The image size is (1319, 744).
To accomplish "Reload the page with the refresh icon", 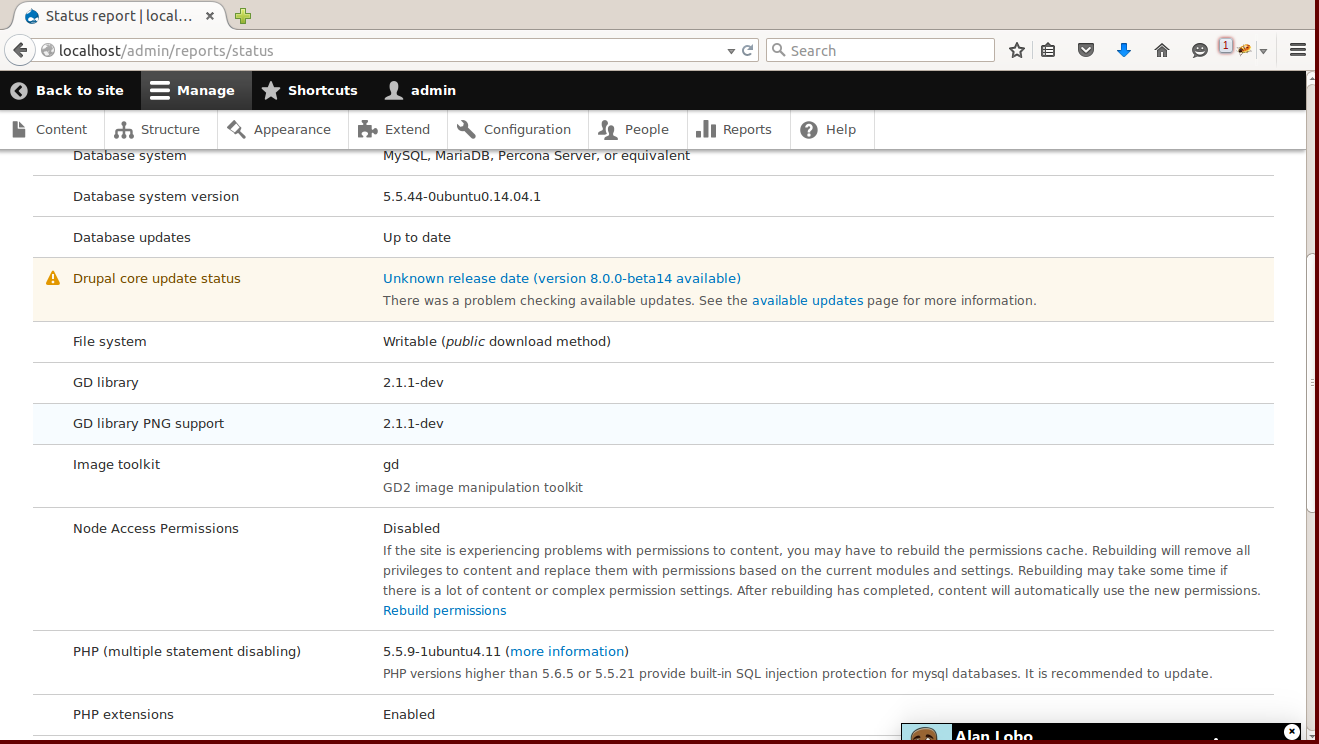I will 747,51.
